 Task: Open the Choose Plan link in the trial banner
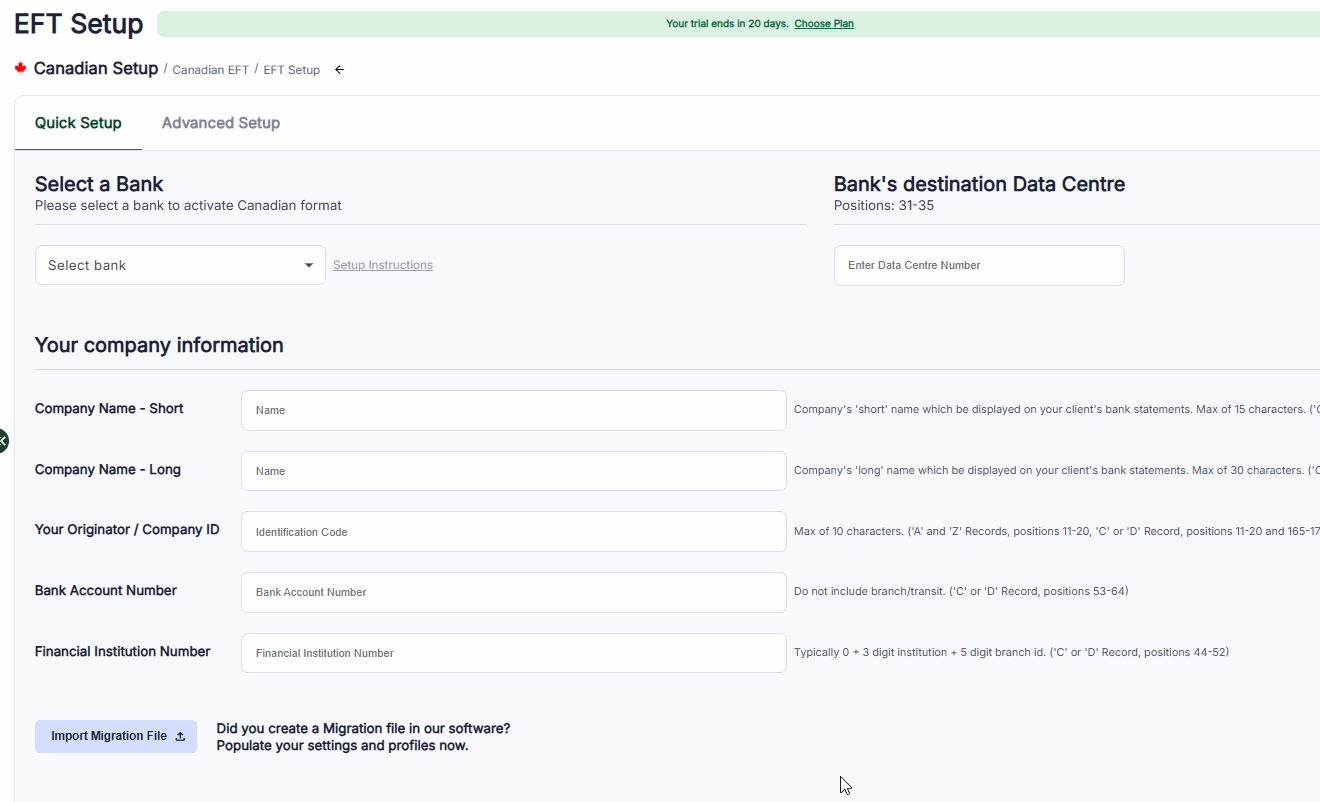[x=823, y=24]
